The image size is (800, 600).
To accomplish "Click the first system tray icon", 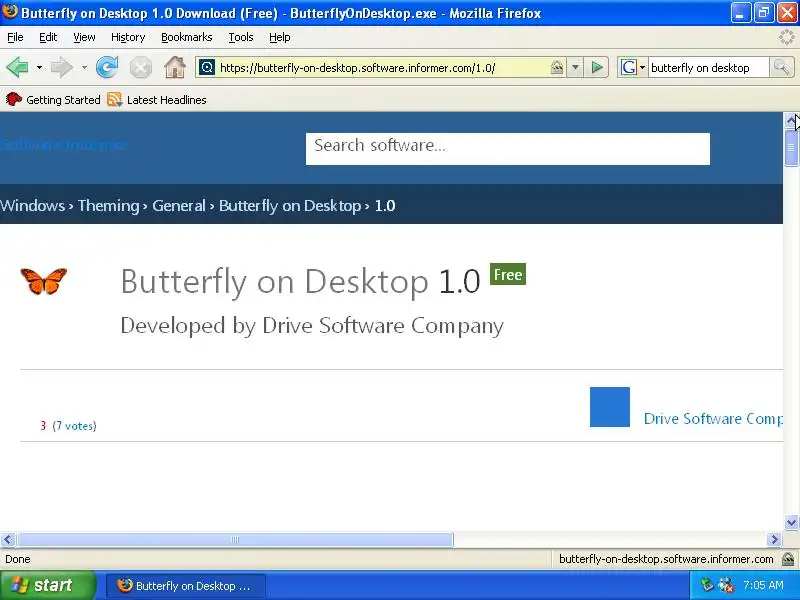I will coord(707,585).
